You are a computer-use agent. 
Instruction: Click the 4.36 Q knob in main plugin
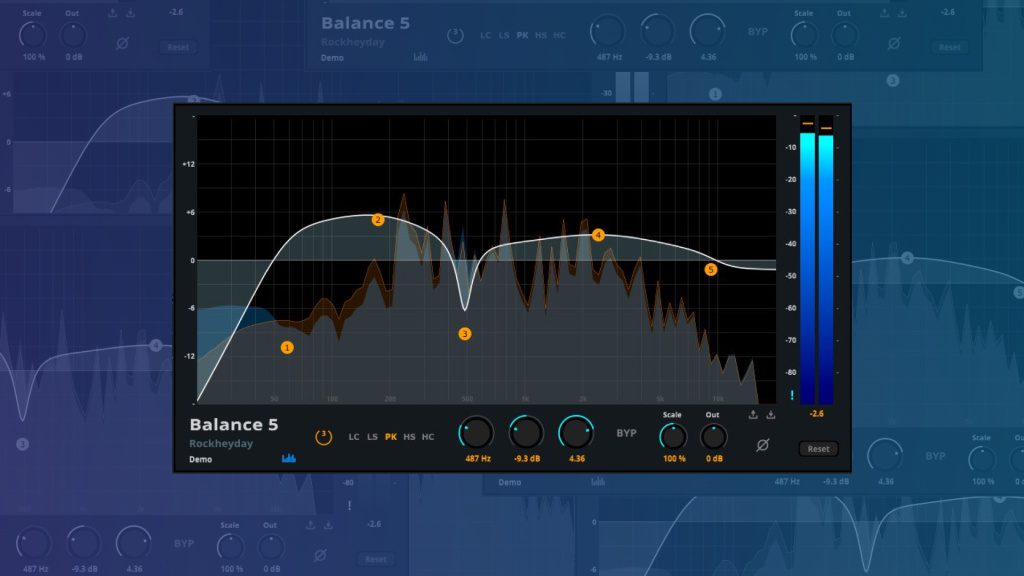click(x=576, y=432)
